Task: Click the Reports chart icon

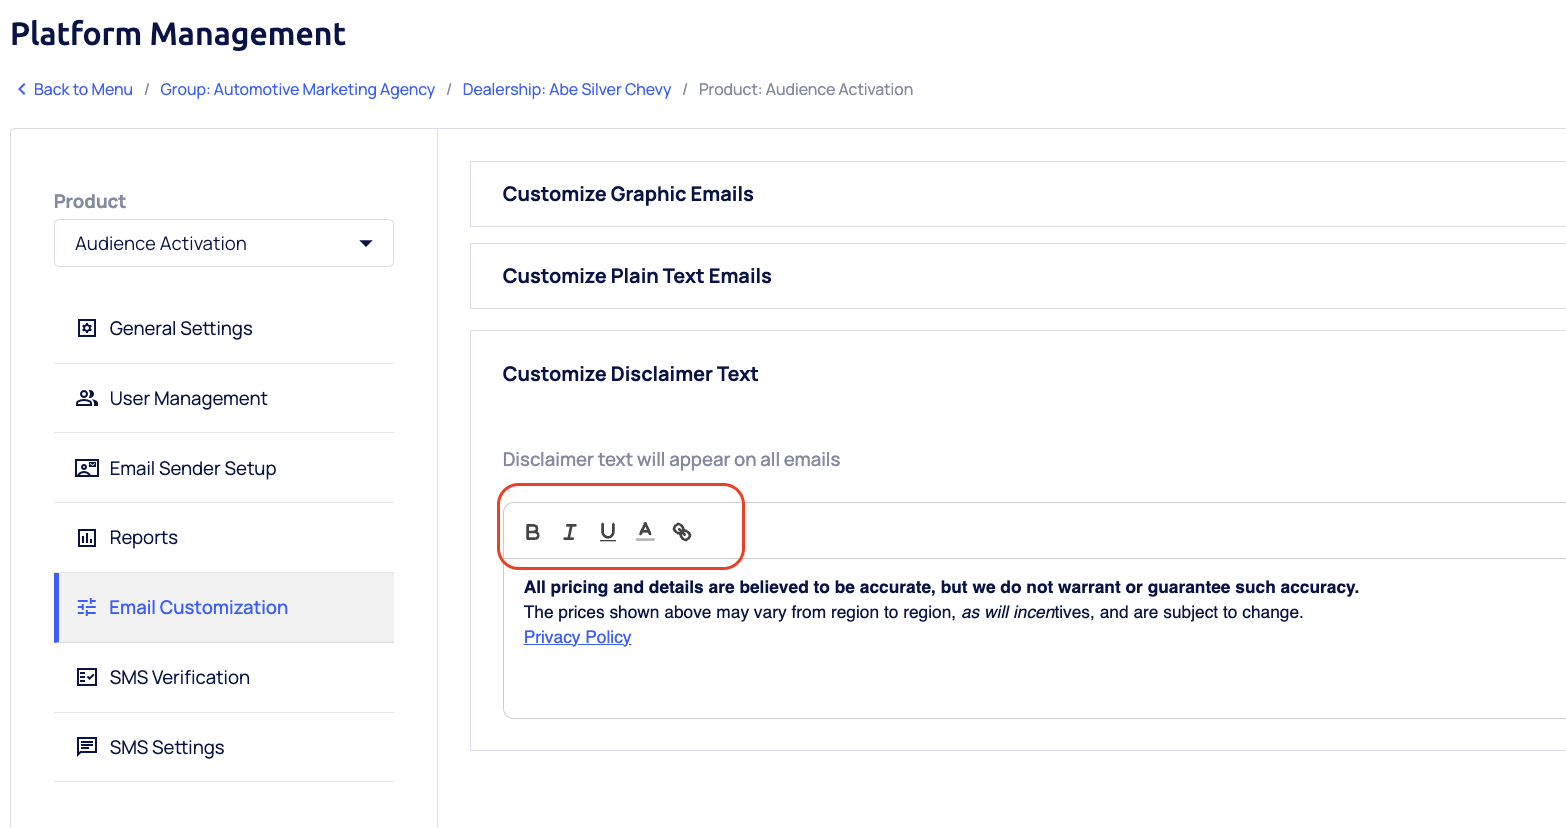Action: click(87, 538)
